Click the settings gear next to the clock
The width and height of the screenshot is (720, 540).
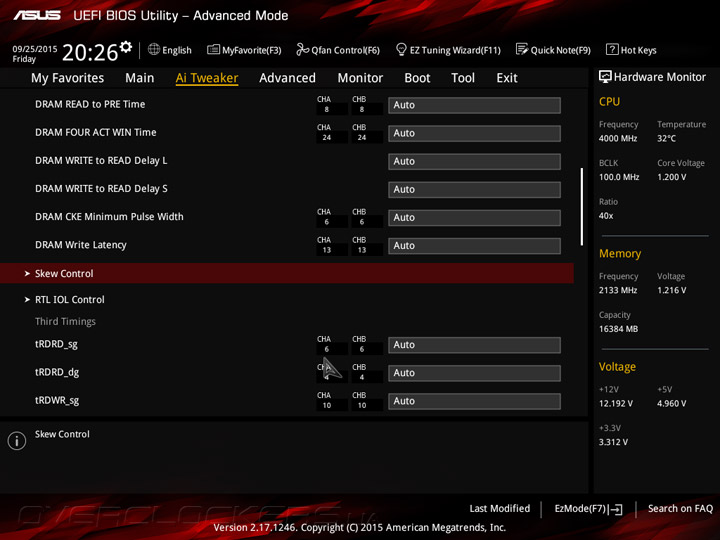125,47
